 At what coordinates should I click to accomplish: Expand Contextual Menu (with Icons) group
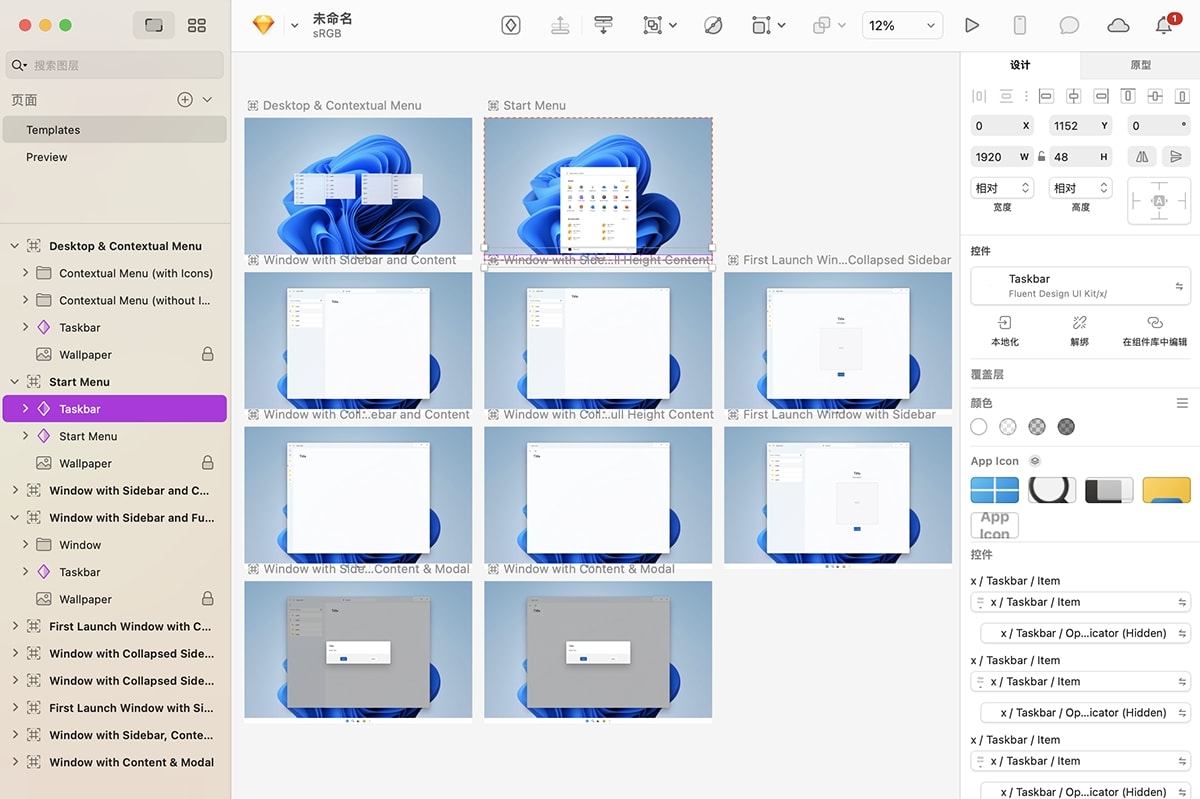coord(26,273)
